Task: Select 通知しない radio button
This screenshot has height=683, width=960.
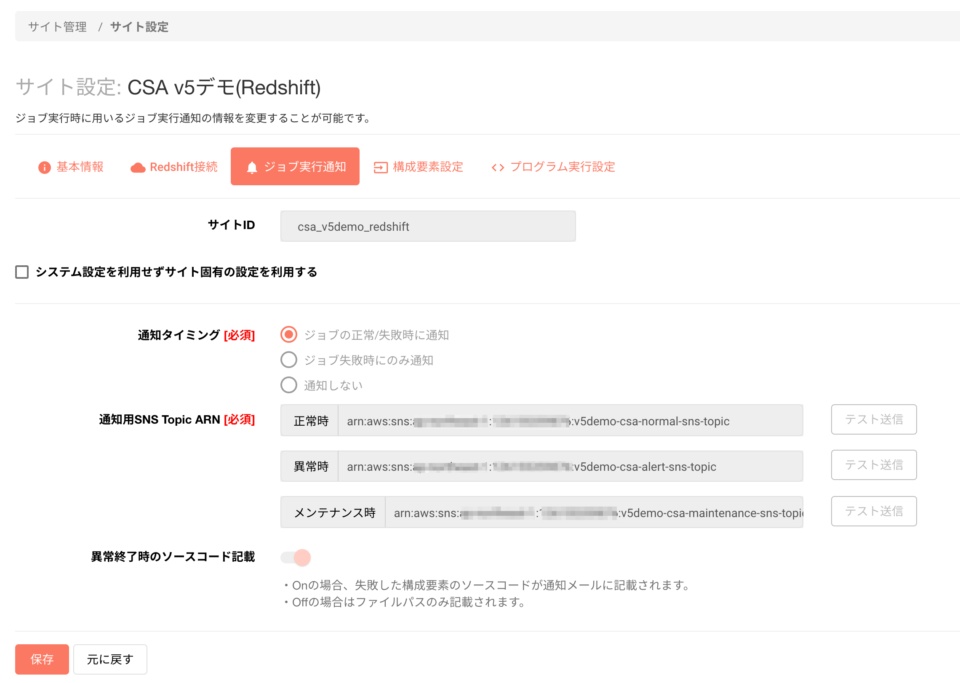Action: pos(288,385)
